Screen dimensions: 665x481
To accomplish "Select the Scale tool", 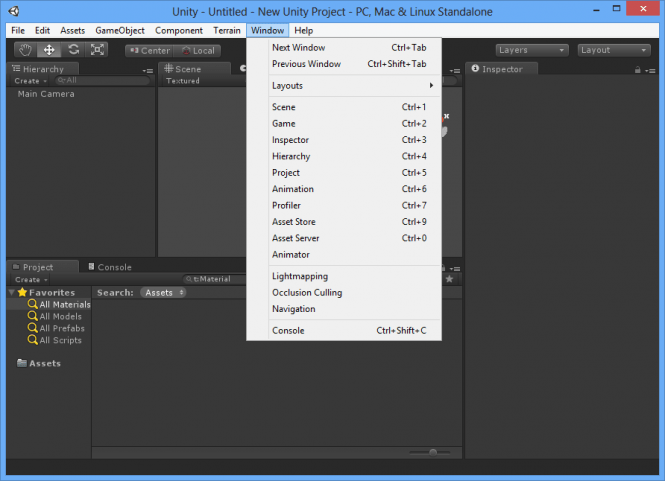I will pyautogui.click(x=97, y=50).
